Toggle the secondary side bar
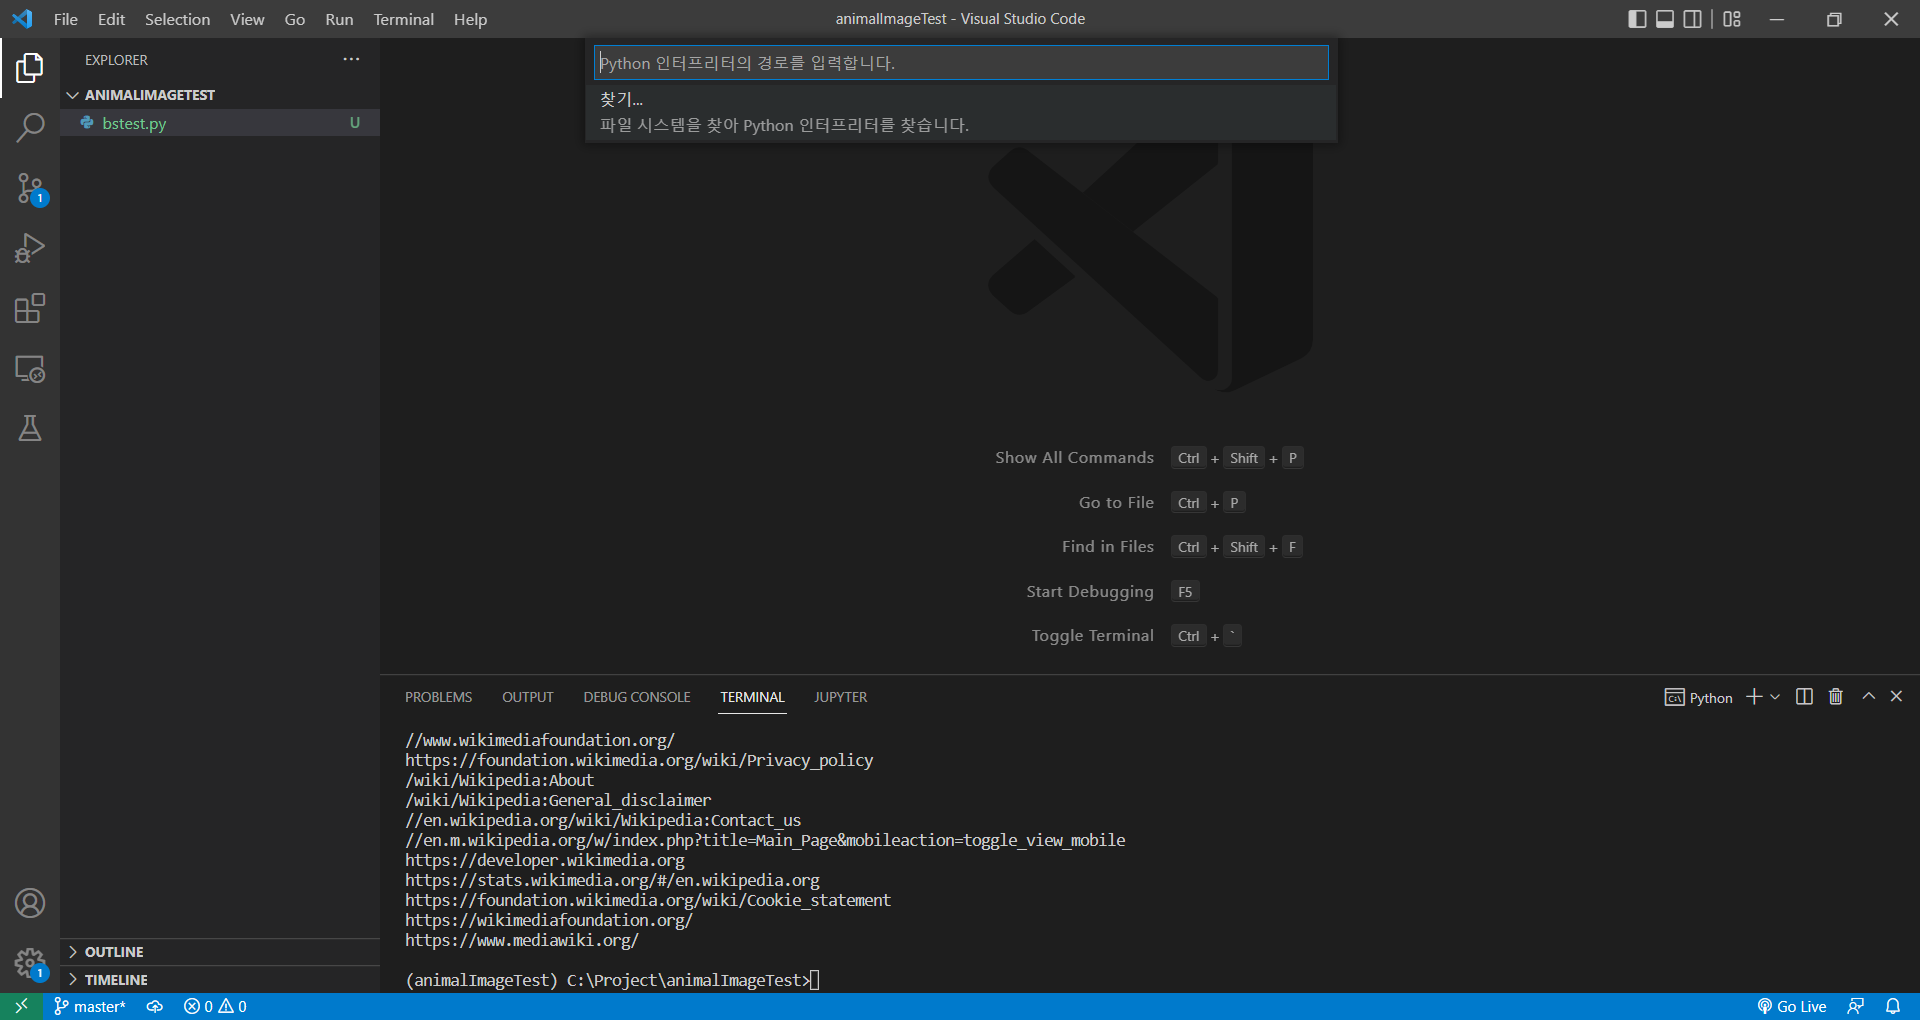This screenshot has width=1920, height=1020. coord(1692,18)
